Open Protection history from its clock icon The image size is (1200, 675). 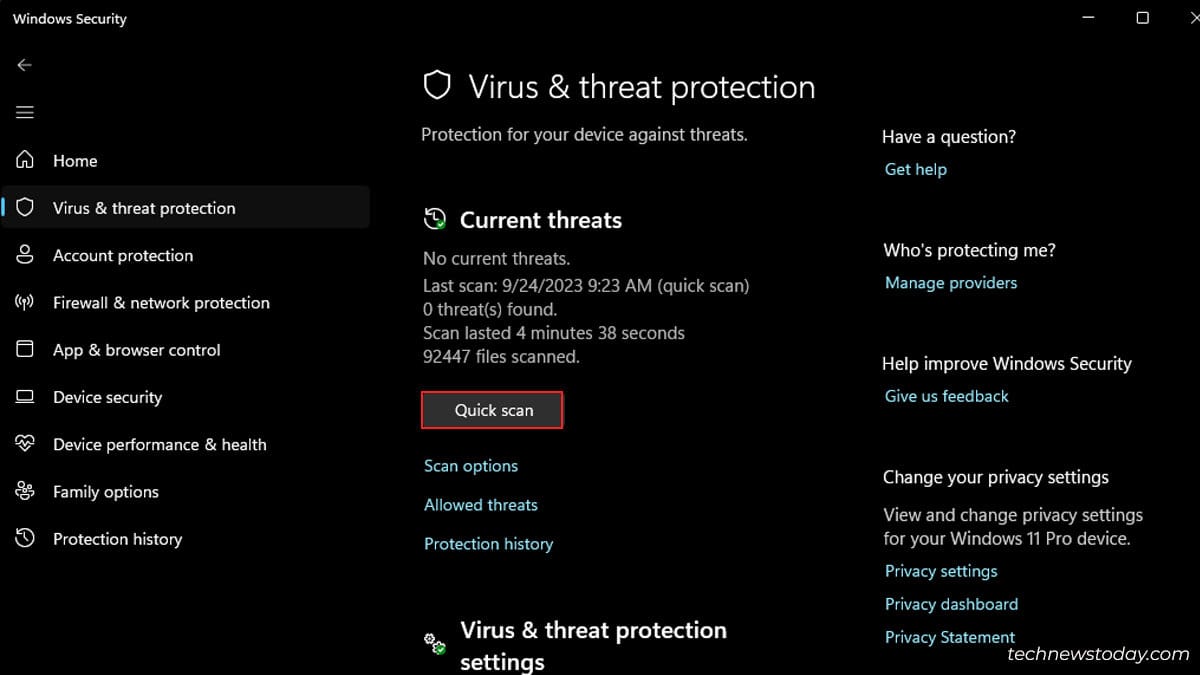point(24,538)
